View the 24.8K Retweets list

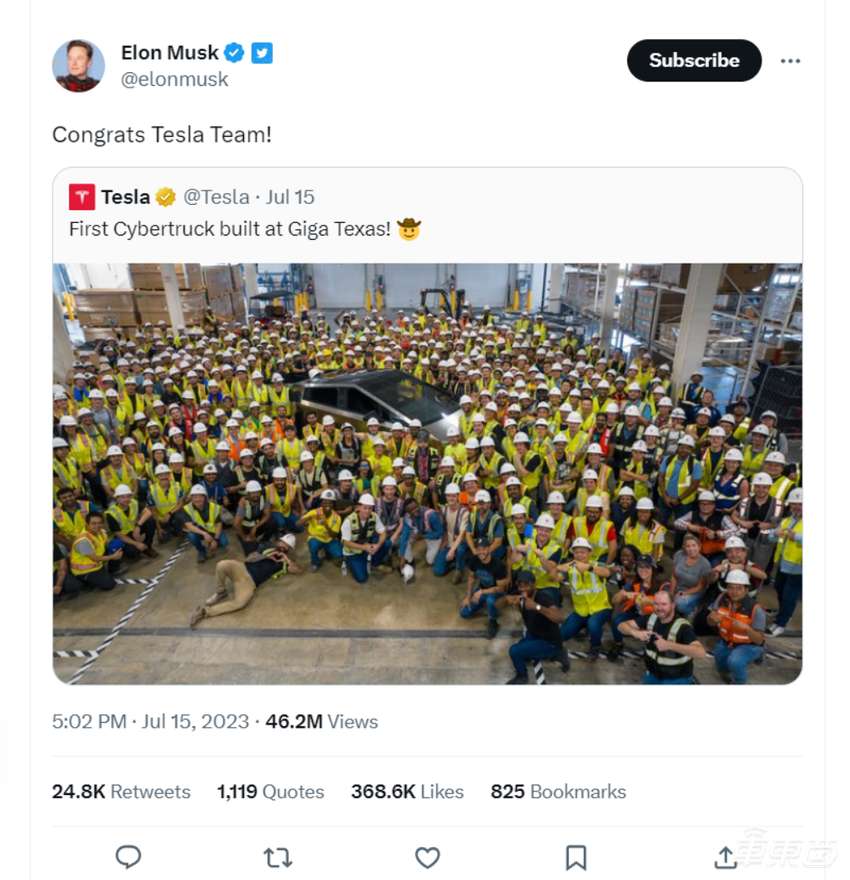tap(121, 791)
